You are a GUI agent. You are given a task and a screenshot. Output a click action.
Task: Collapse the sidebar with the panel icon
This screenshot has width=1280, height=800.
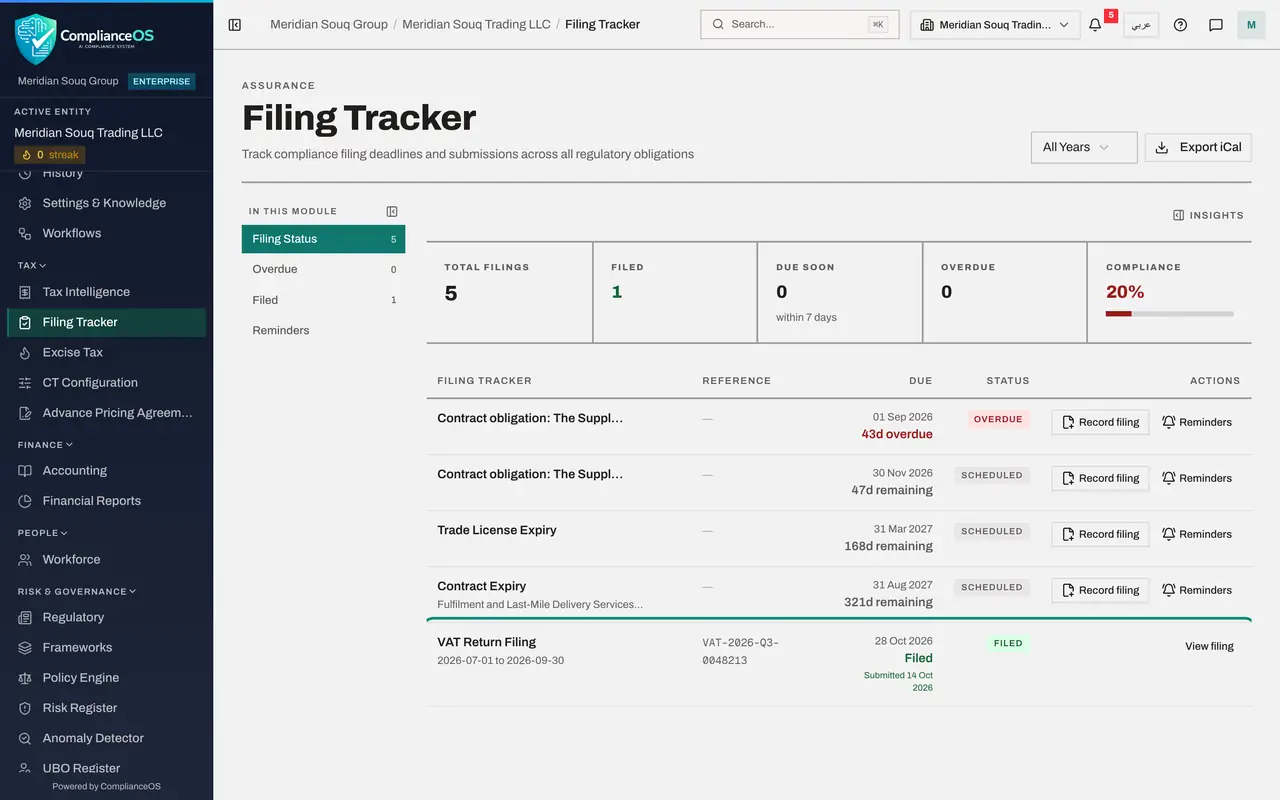pyautogui.click(x=235, y=25)
